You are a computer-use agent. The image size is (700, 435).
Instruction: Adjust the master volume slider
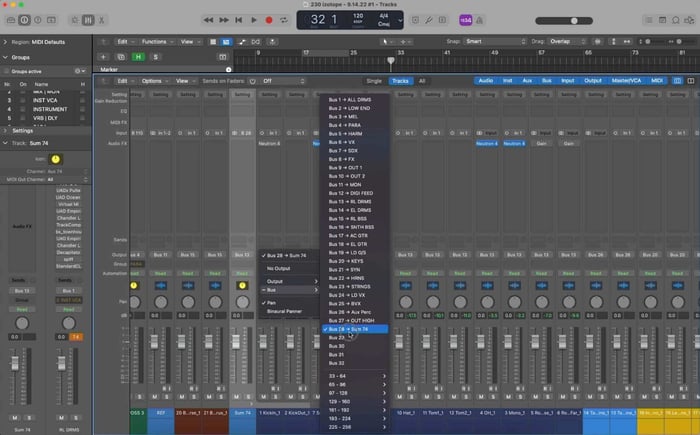pyautogui.click(x=574, y=21)
